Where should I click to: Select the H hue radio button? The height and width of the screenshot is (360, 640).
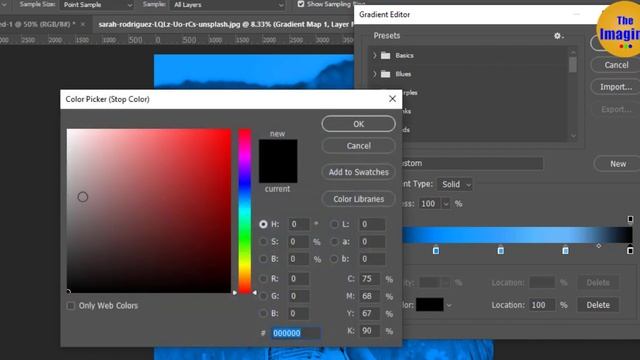[x=263, y=224]
